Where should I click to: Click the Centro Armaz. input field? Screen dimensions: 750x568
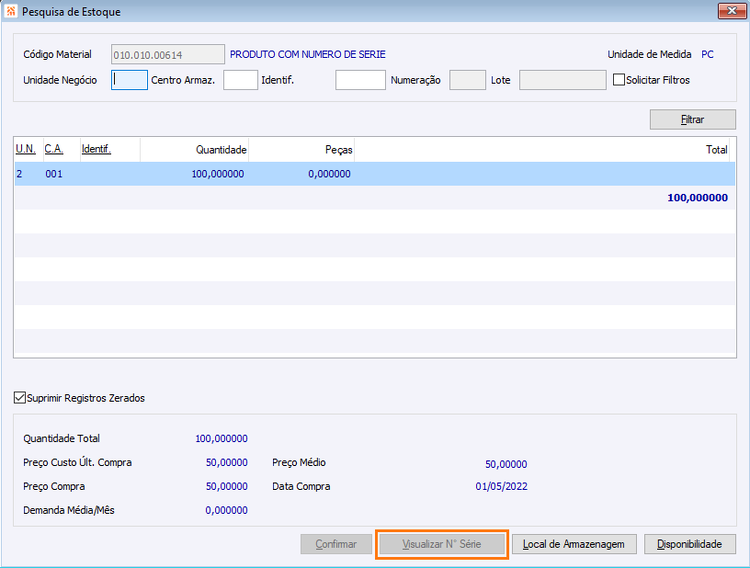(240, 80)
